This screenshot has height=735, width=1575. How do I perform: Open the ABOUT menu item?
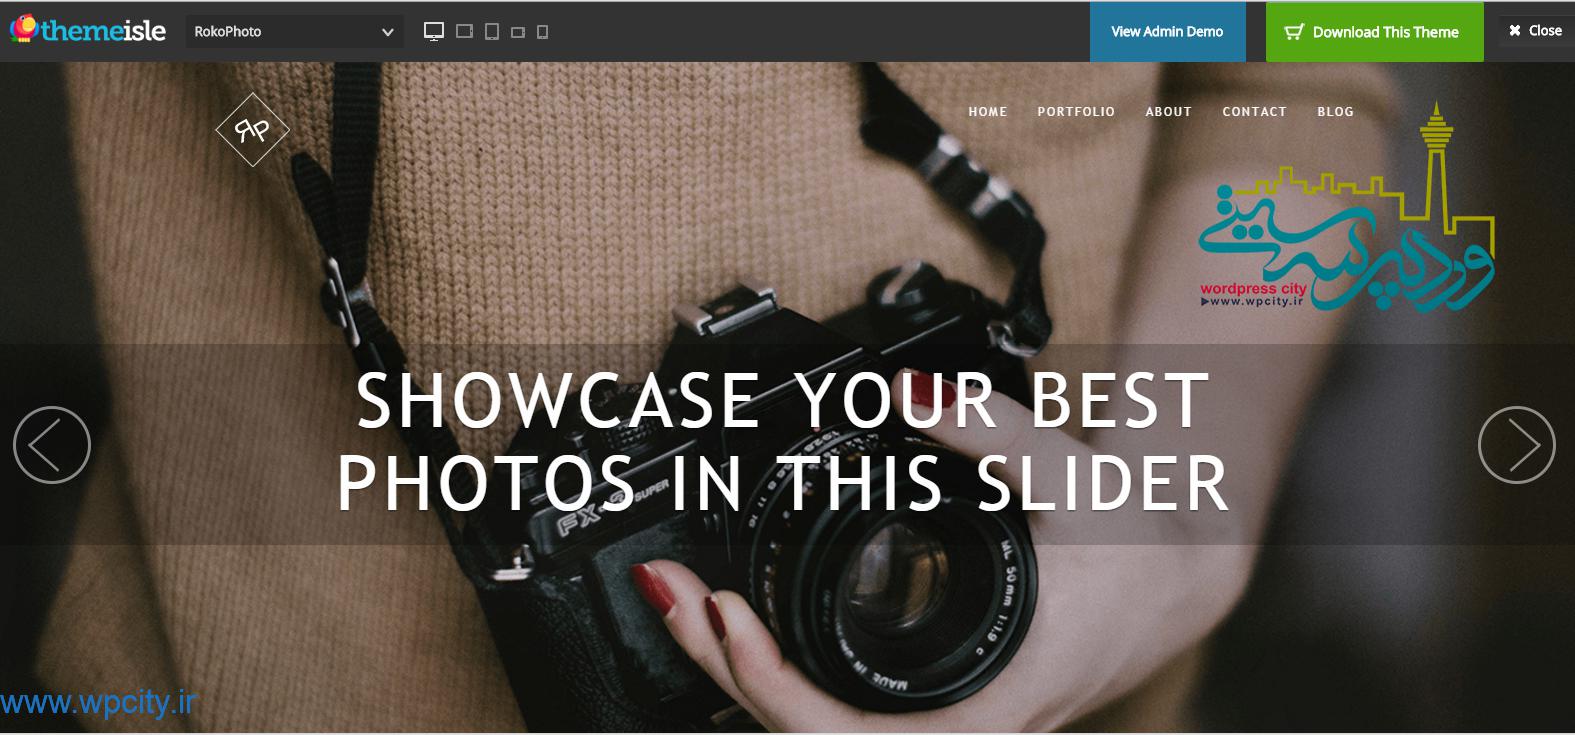[1169, 112]
